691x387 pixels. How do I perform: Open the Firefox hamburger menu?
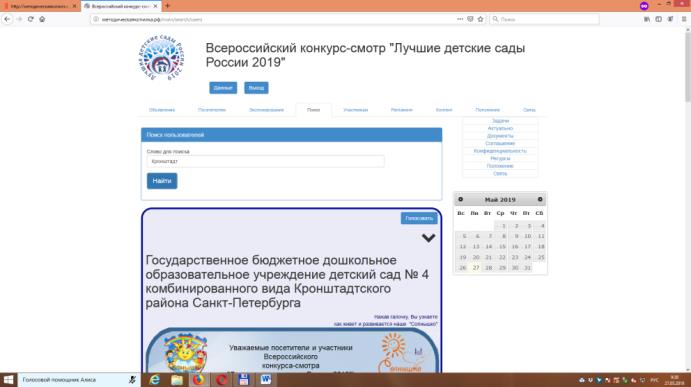point(684,19)
